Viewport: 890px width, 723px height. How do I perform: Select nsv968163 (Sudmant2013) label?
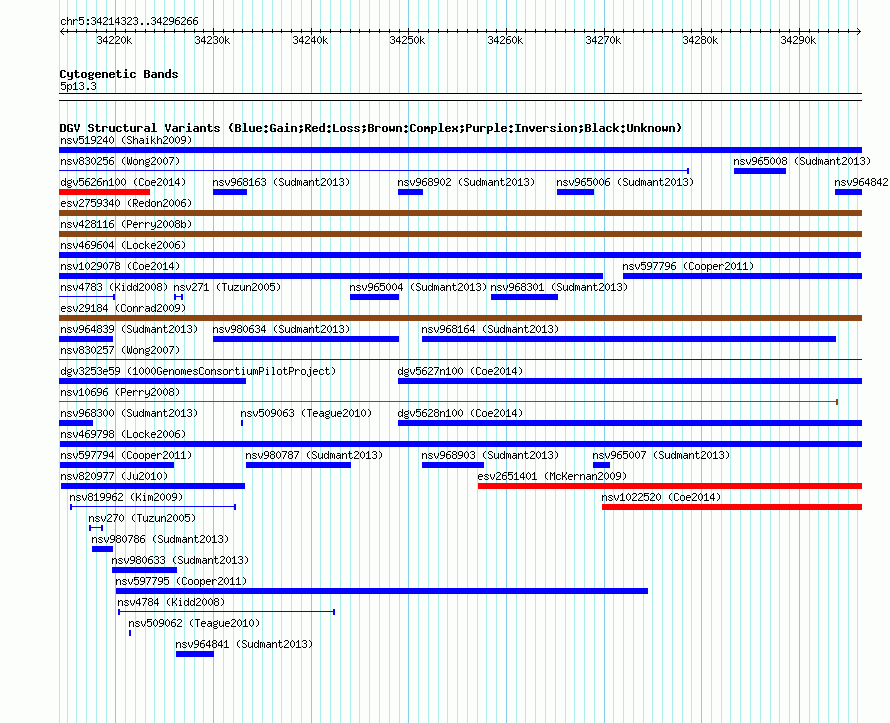(x=281, y=182)
